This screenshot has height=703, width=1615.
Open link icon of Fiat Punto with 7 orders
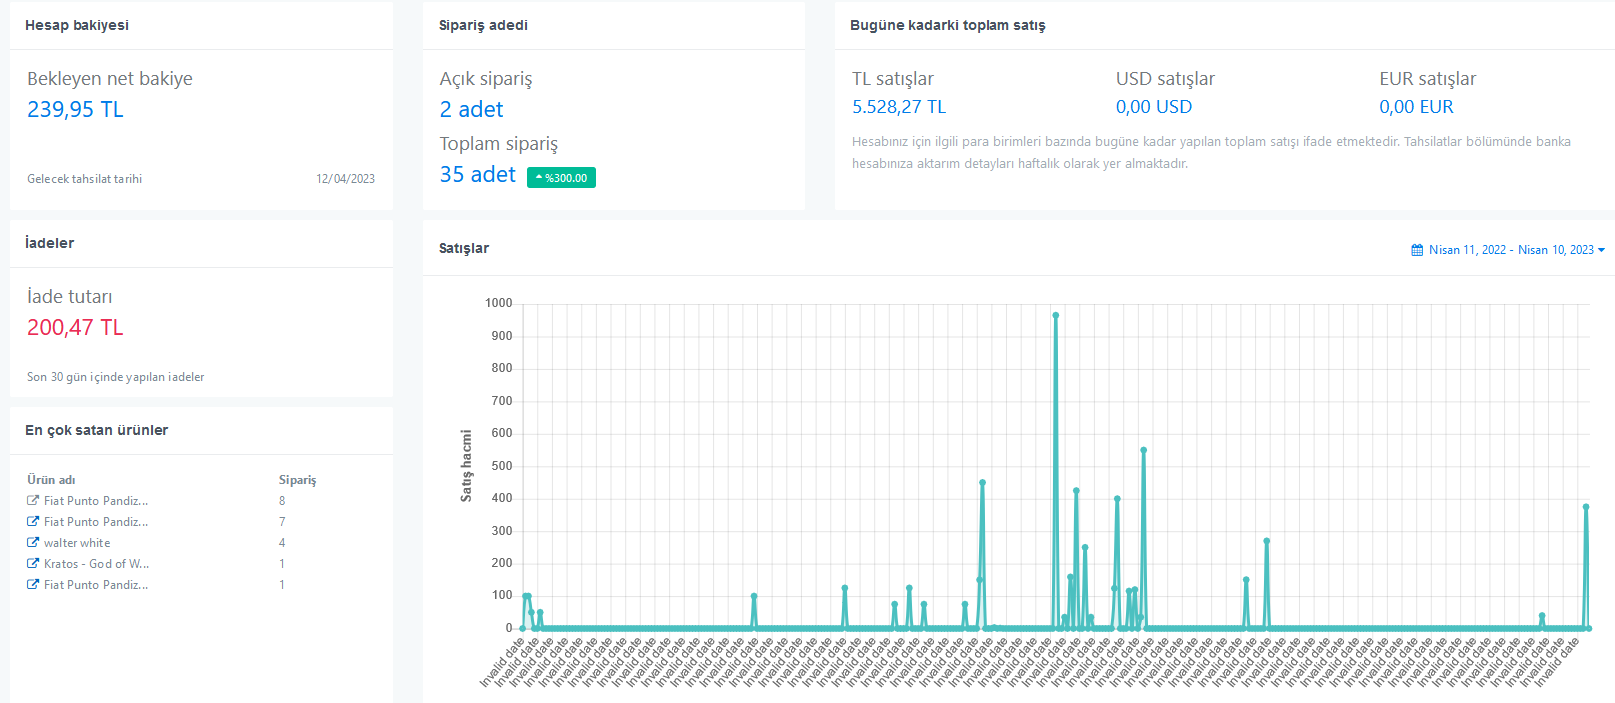[33, 521]
